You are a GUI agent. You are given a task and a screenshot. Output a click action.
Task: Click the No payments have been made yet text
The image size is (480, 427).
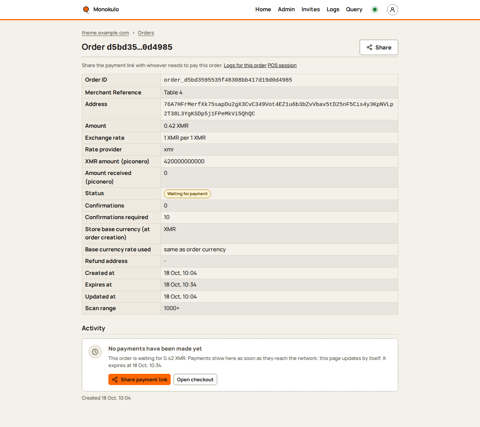point(155,349)
